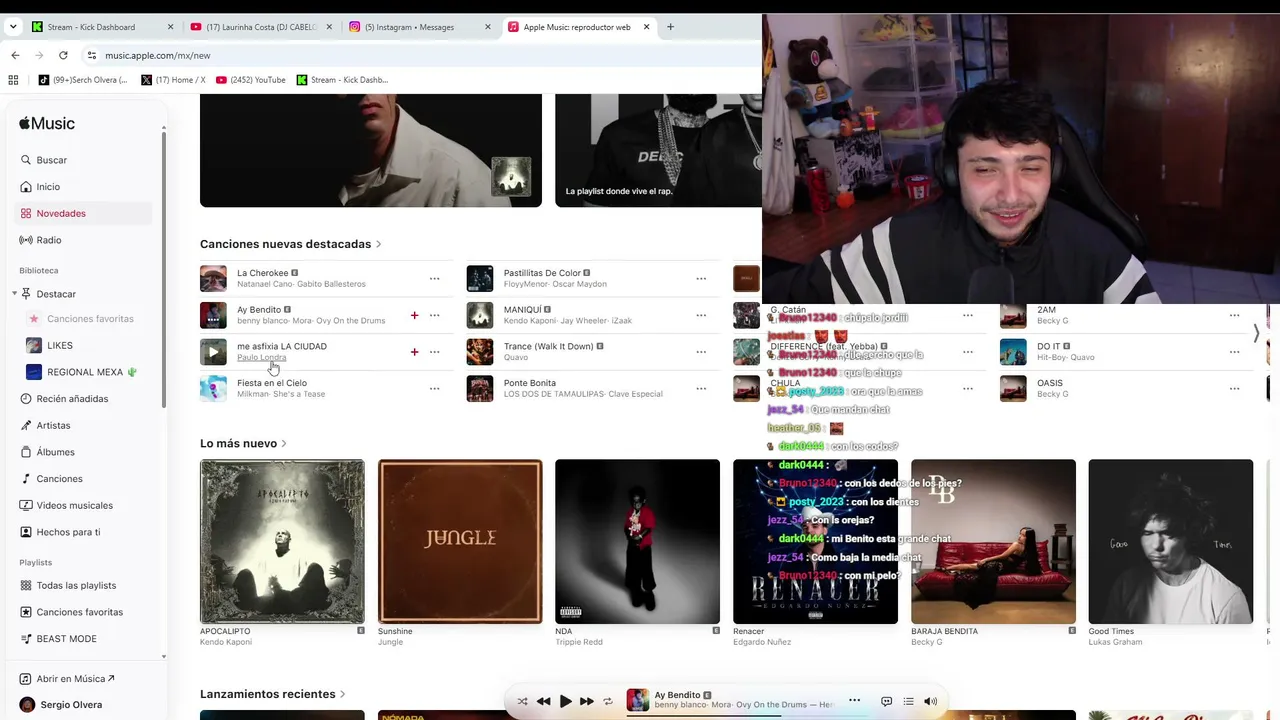
Task: Open more options for Ay Bendito row
Action: point(434,315)
